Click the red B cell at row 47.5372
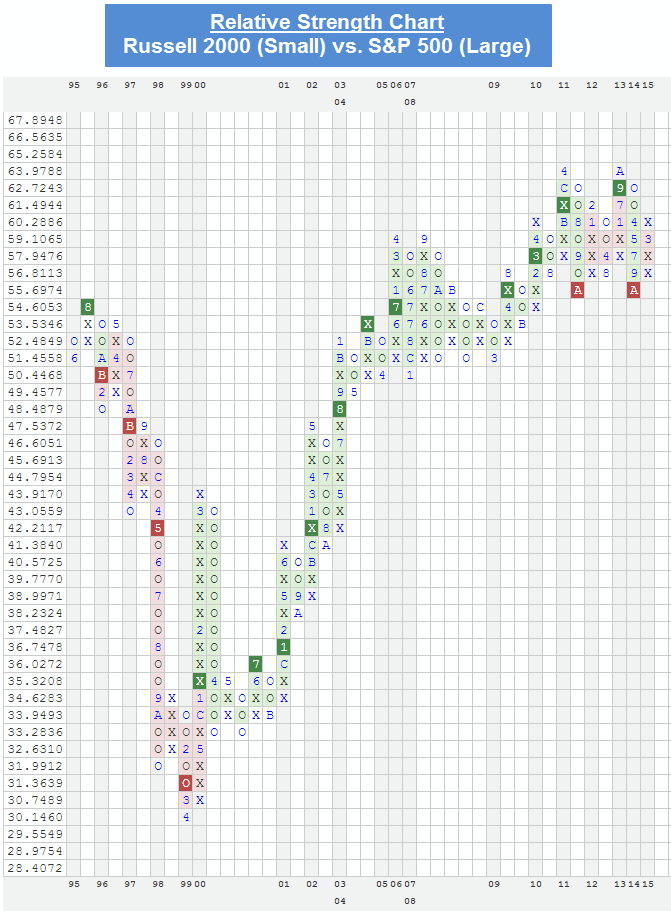Image resolution: width=671 pixels, height=914 pixels. (130, 425)
